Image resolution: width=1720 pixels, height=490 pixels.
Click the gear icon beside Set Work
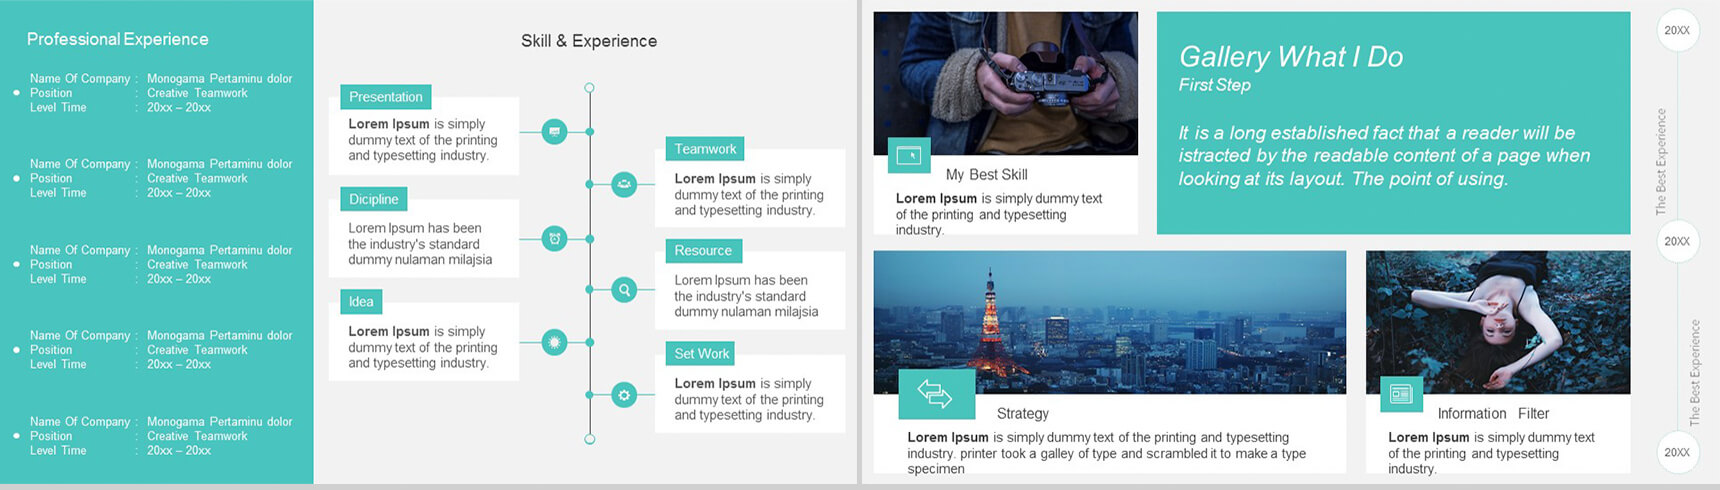[624, 395]
